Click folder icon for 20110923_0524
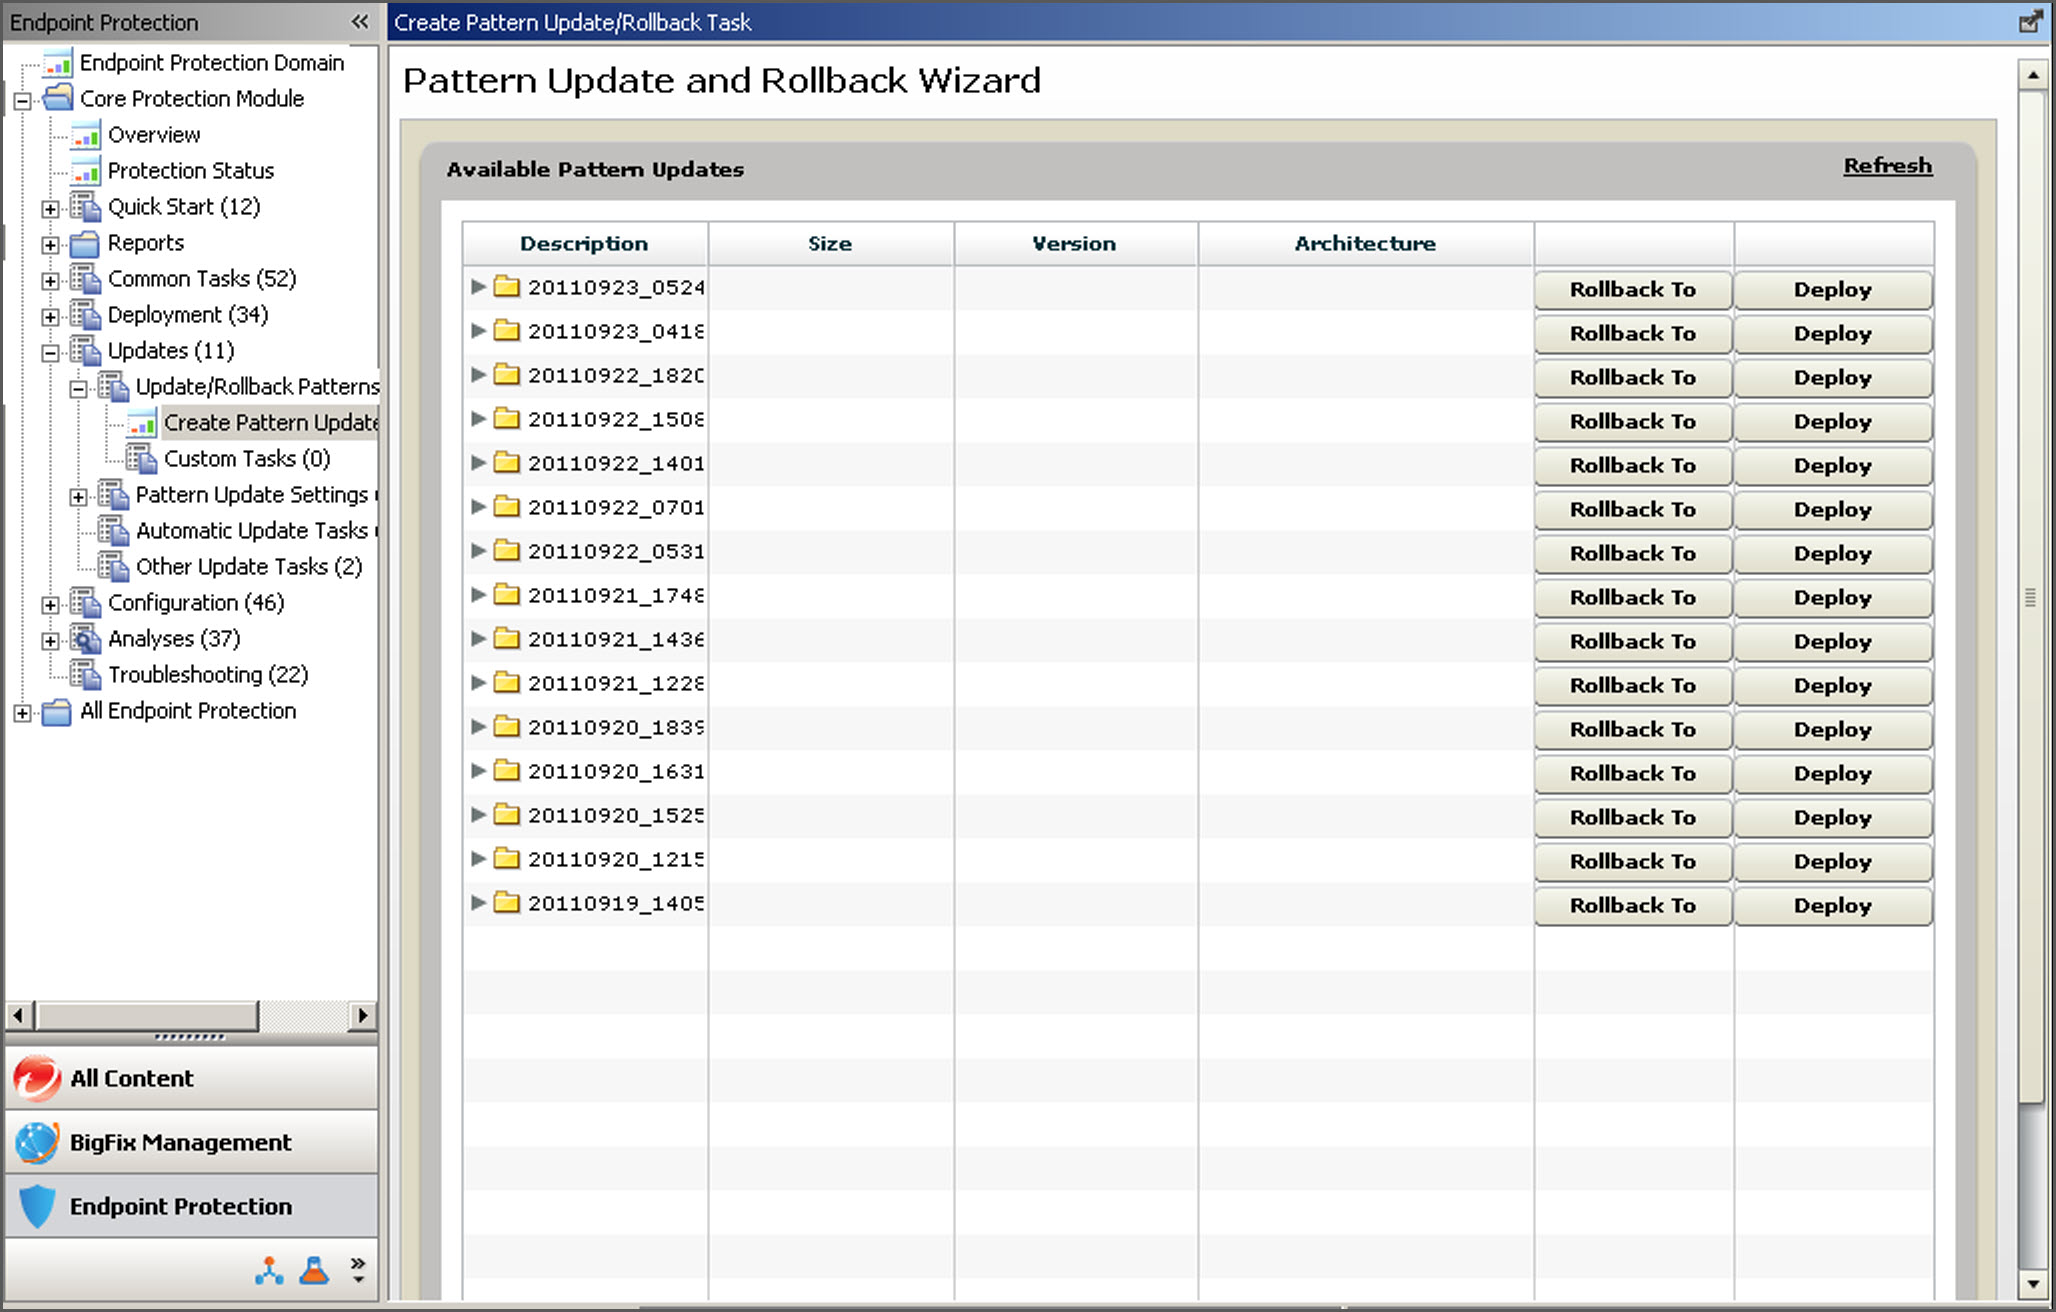Viewport: 2056px width, 1312px height. coord(507,287)
